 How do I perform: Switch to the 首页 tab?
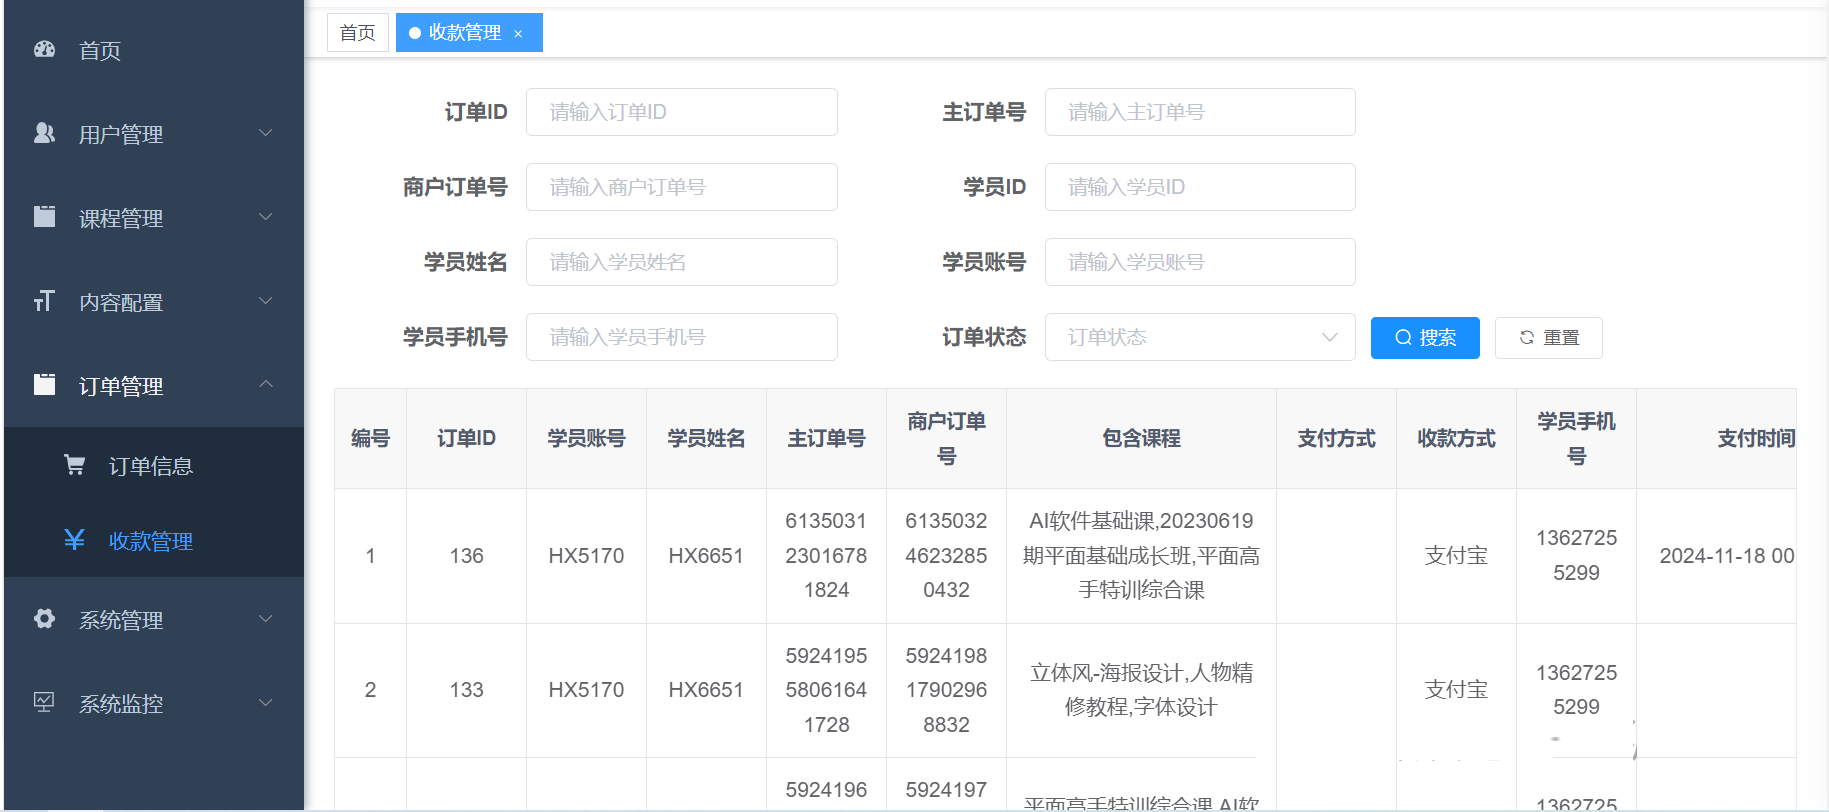(x=357, y=33)
